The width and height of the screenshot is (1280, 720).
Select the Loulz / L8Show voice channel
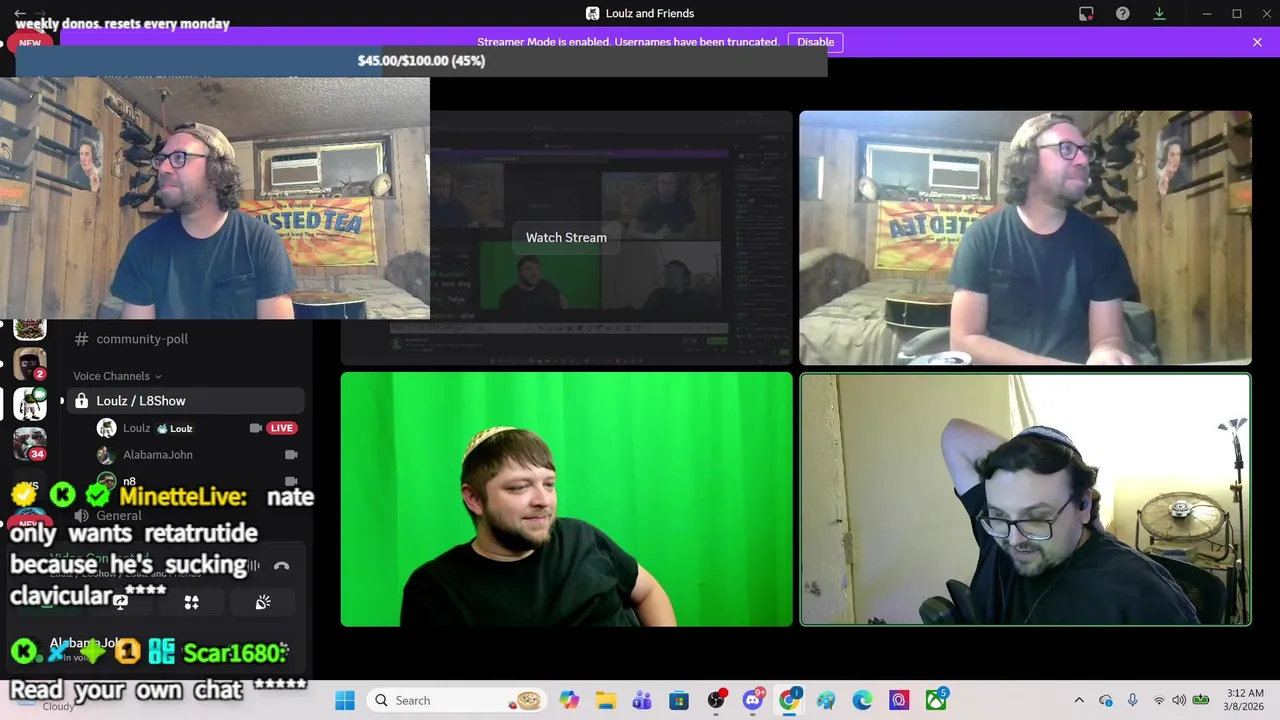186,401
